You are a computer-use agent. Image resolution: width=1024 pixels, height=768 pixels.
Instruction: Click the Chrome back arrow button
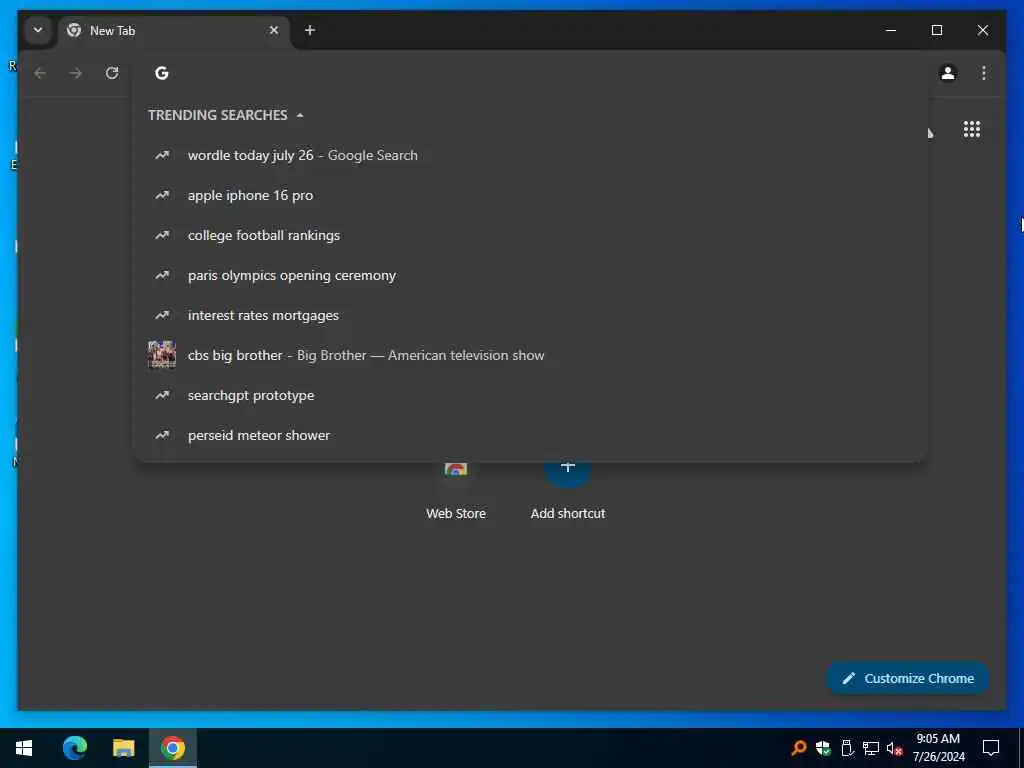(40, 73)
